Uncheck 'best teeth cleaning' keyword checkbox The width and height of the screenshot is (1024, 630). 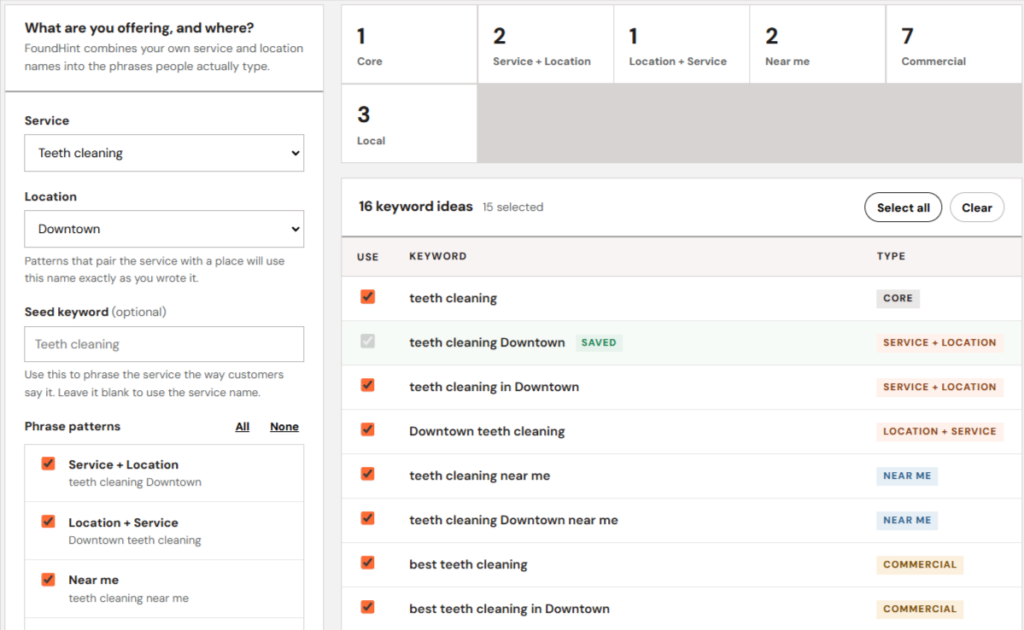coord(368,563)
